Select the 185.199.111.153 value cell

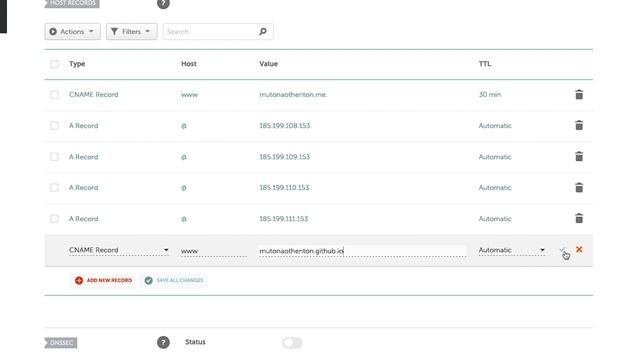[284, 219]
